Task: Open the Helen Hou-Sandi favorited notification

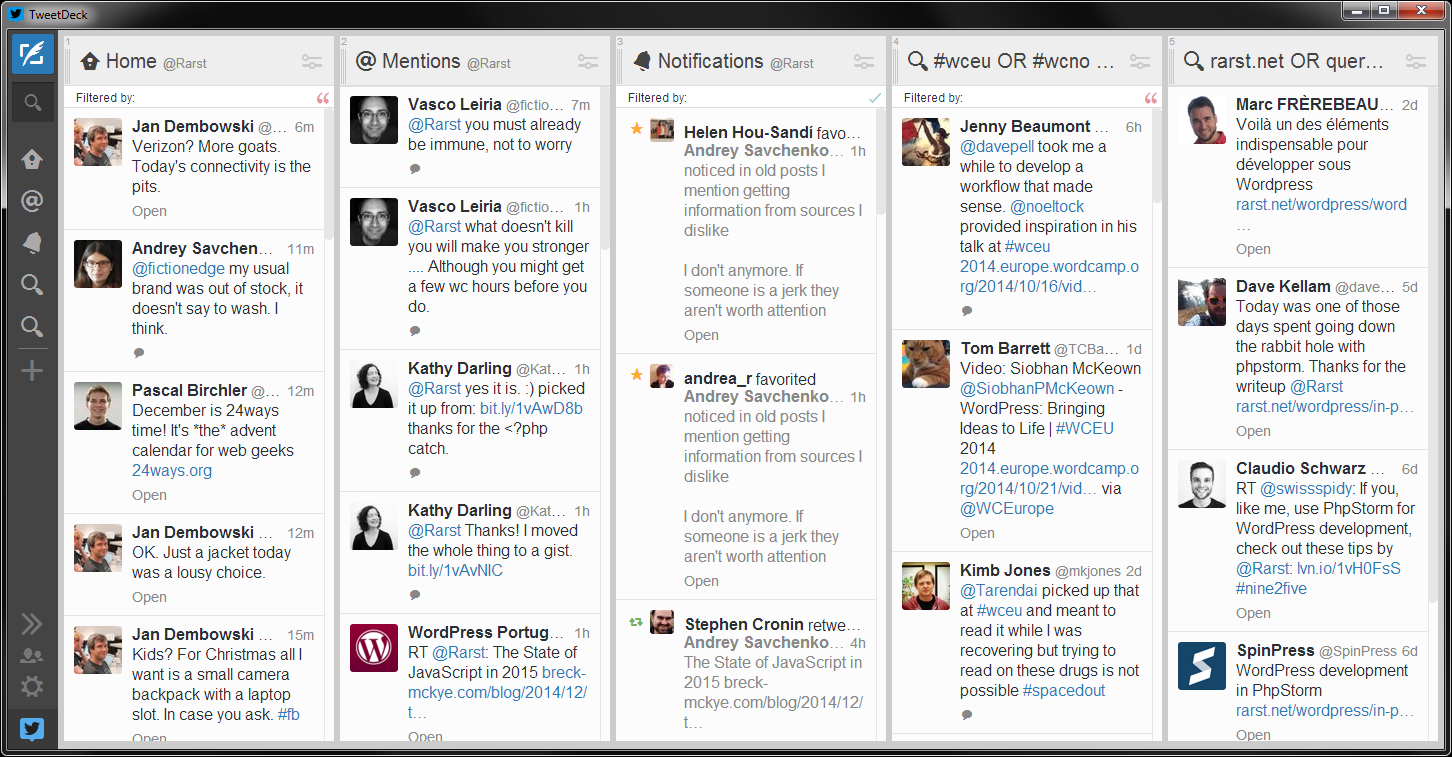Action: click(x=701, y=335)
